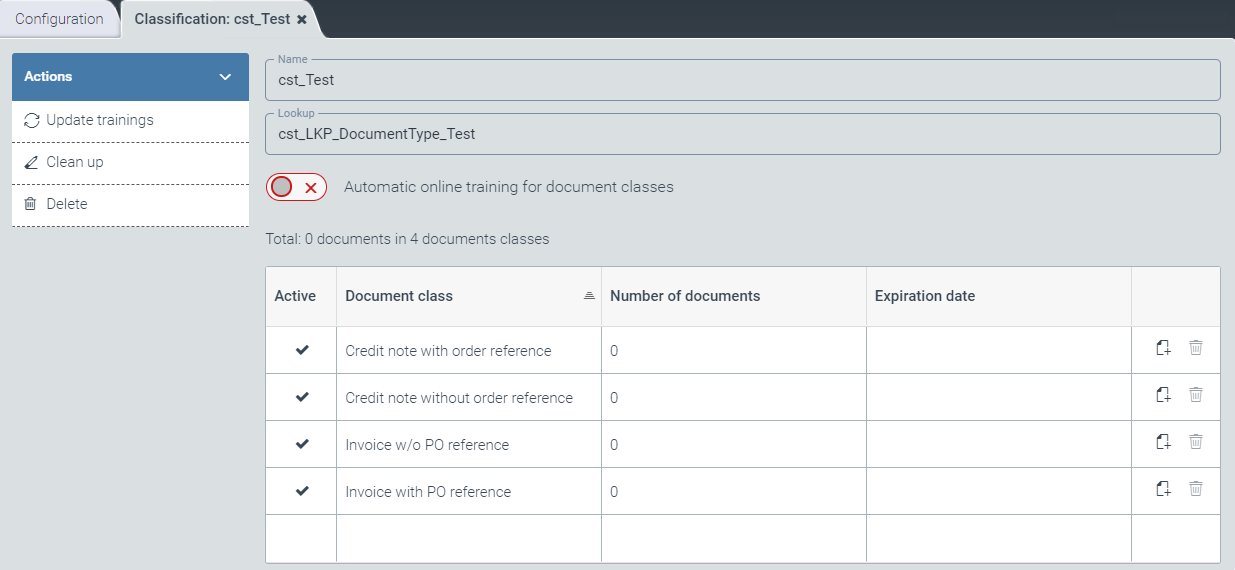Click trash icon in Invoice with PO reference row
Viewport: 1235px width, 570px height.
pos(1195,489)
